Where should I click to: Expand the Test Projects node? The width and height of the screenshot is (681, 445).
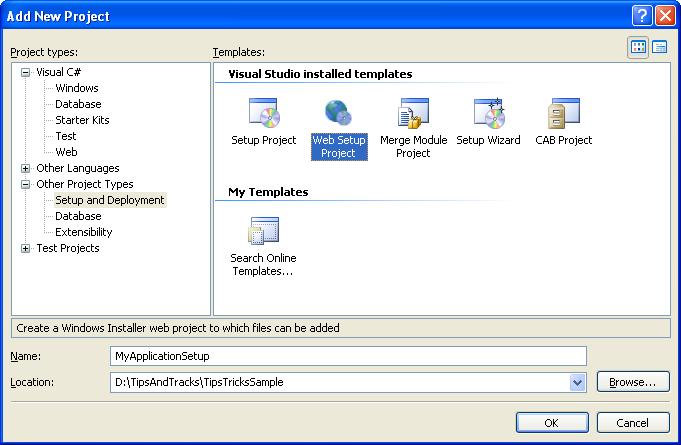click(26, 248)
